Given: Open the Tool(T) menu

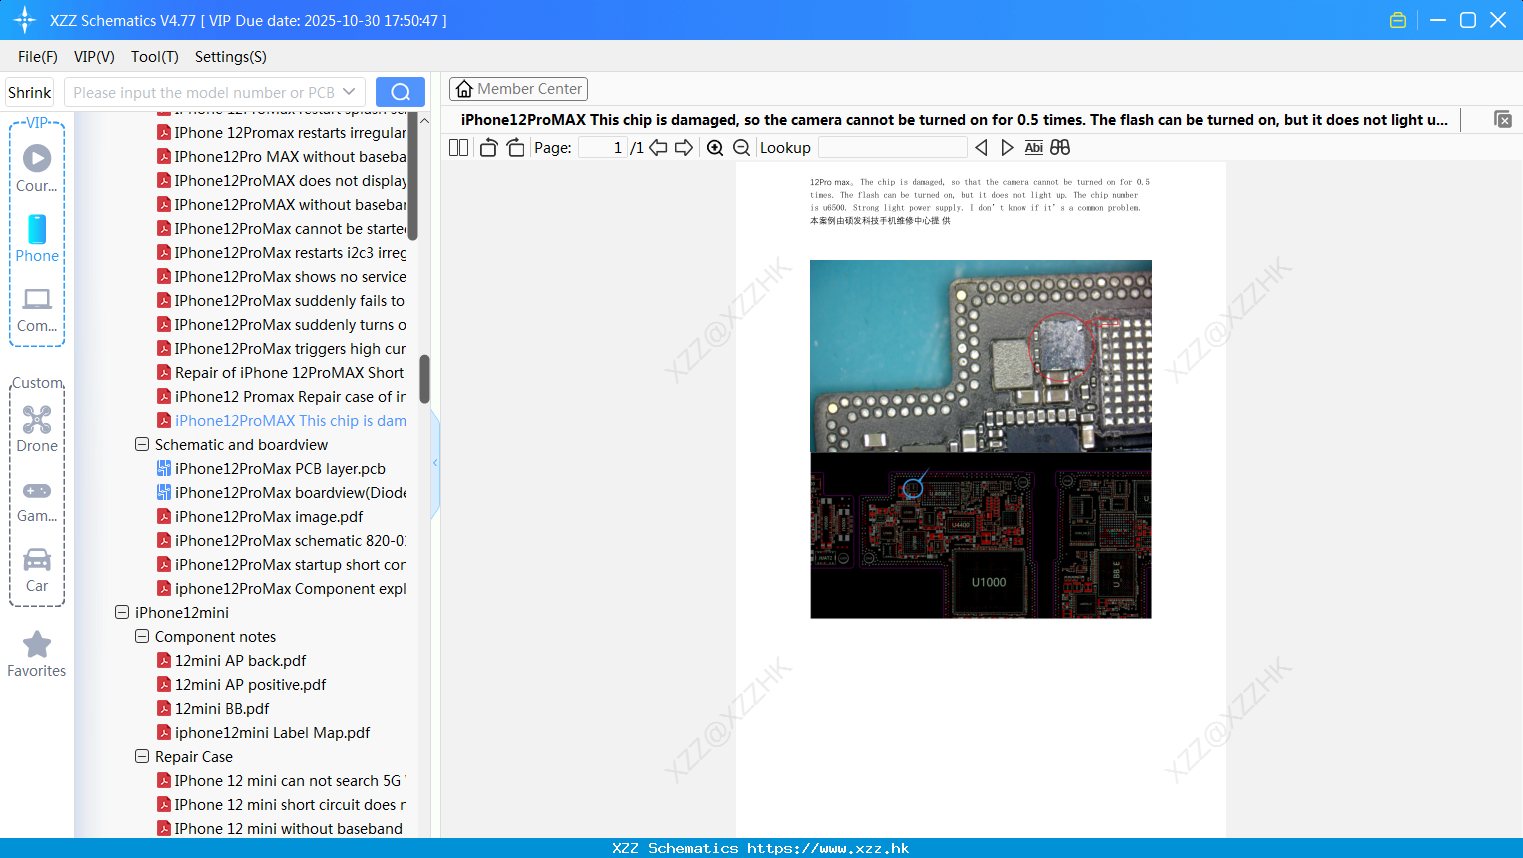Looking at the screenshot, I should click(x=155, y=57).
